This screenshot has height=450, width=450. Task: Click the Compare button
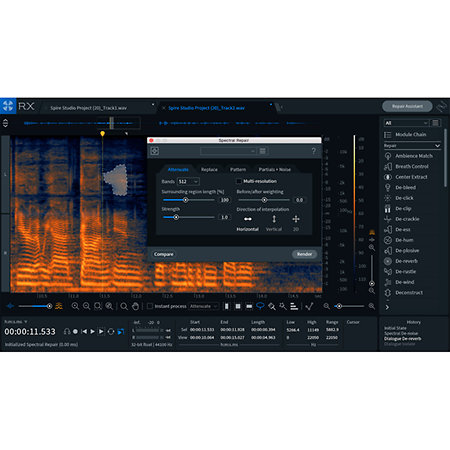[x=163, y=254]
